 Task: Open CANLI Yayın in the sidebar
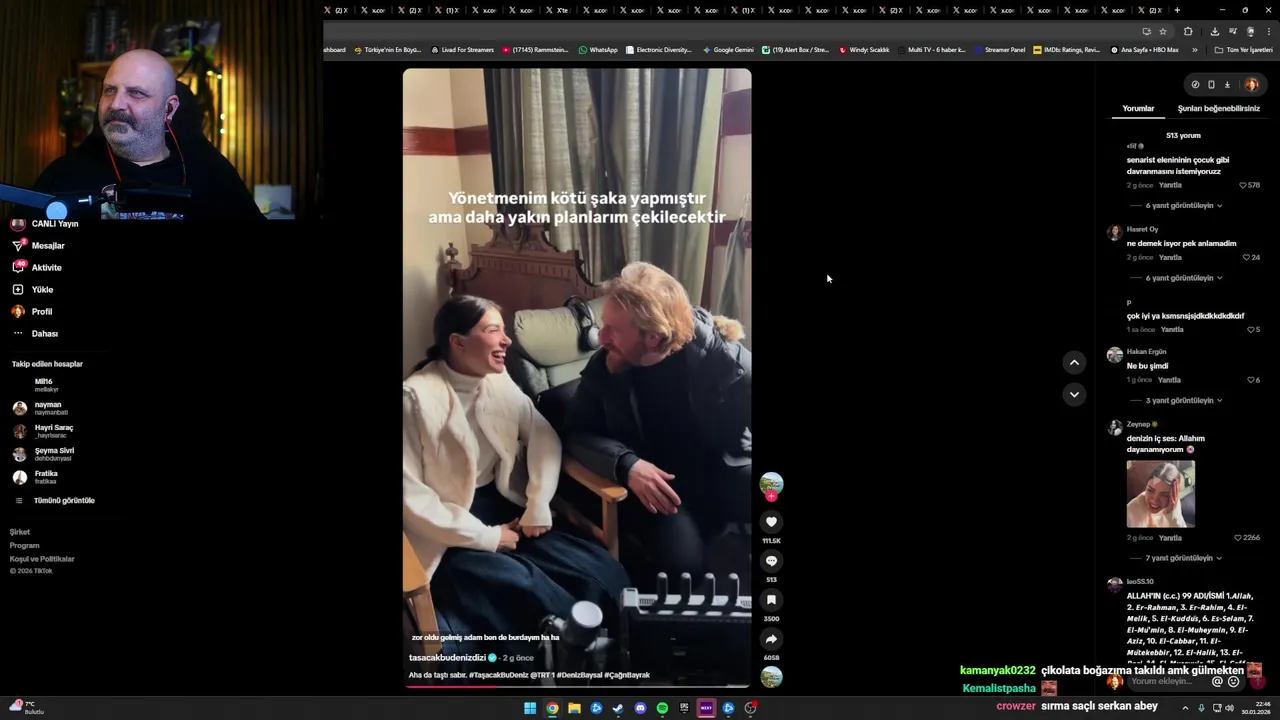tap(44, 224)
